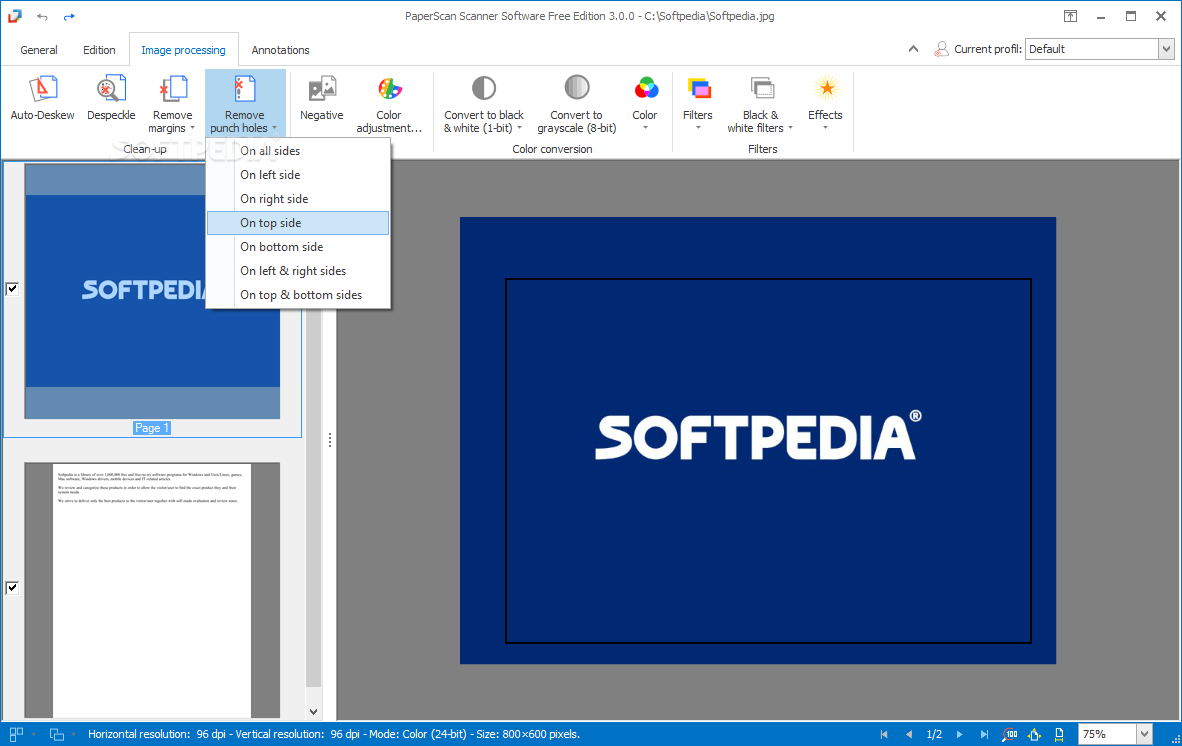Choose On all sides option
1182x746 pixels.
[298, 151]
